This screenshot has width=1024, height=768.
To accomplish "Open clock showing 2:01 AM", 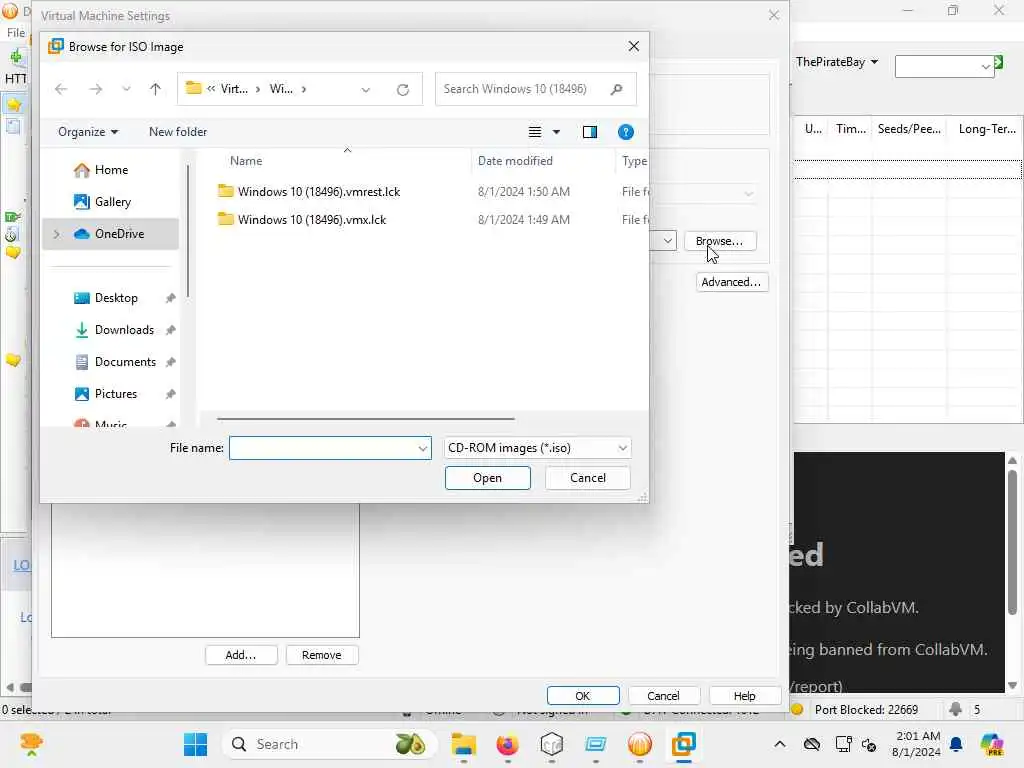I will [917, 744].
